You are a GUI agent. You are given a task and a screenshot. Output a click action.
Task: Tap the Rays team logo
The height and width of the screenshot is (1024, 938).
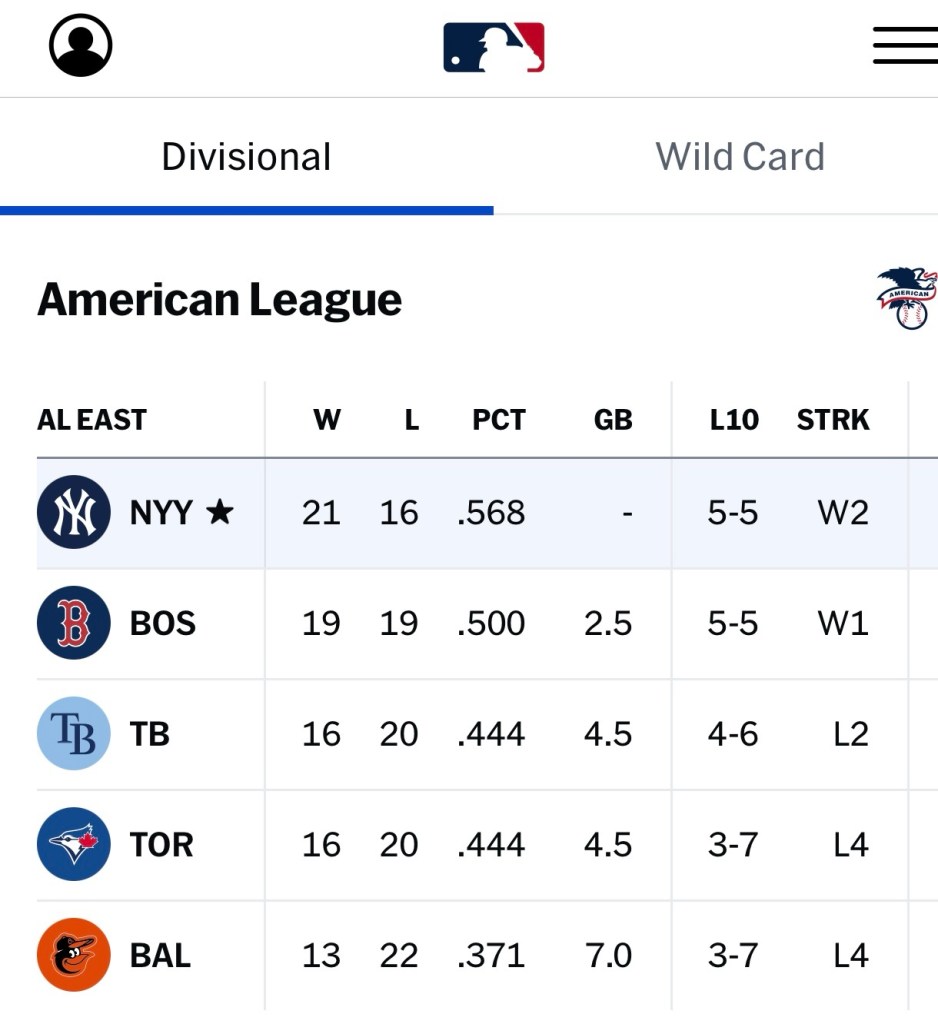(x=73, y=734)
